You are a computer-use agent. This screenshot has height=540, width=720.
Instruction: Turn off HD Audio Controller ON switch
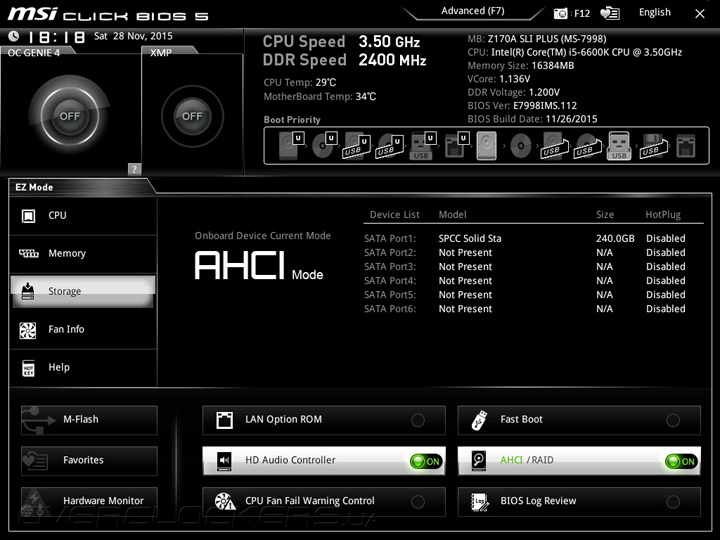tap(426, 461)
